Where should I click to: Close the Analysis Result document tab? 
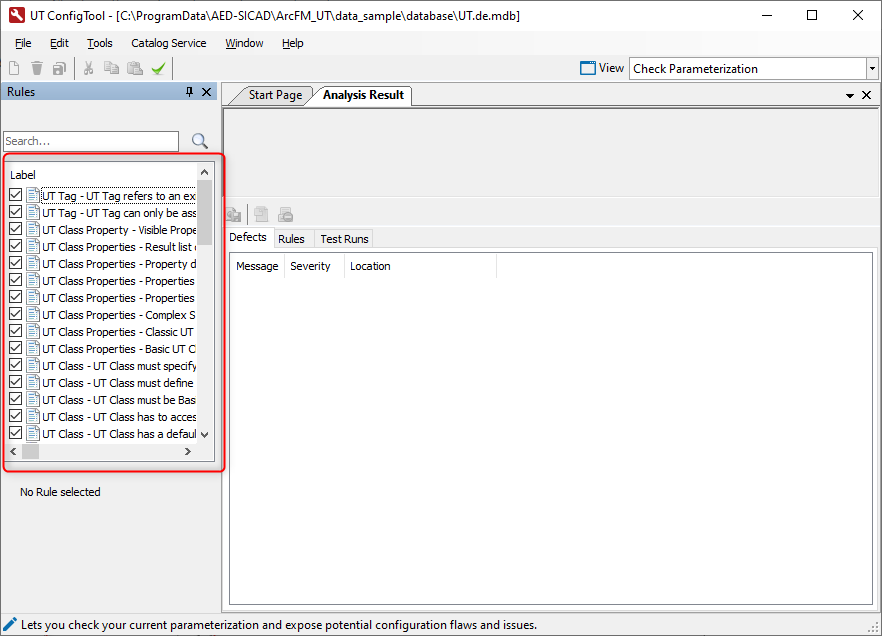click(x=866, y=95)
